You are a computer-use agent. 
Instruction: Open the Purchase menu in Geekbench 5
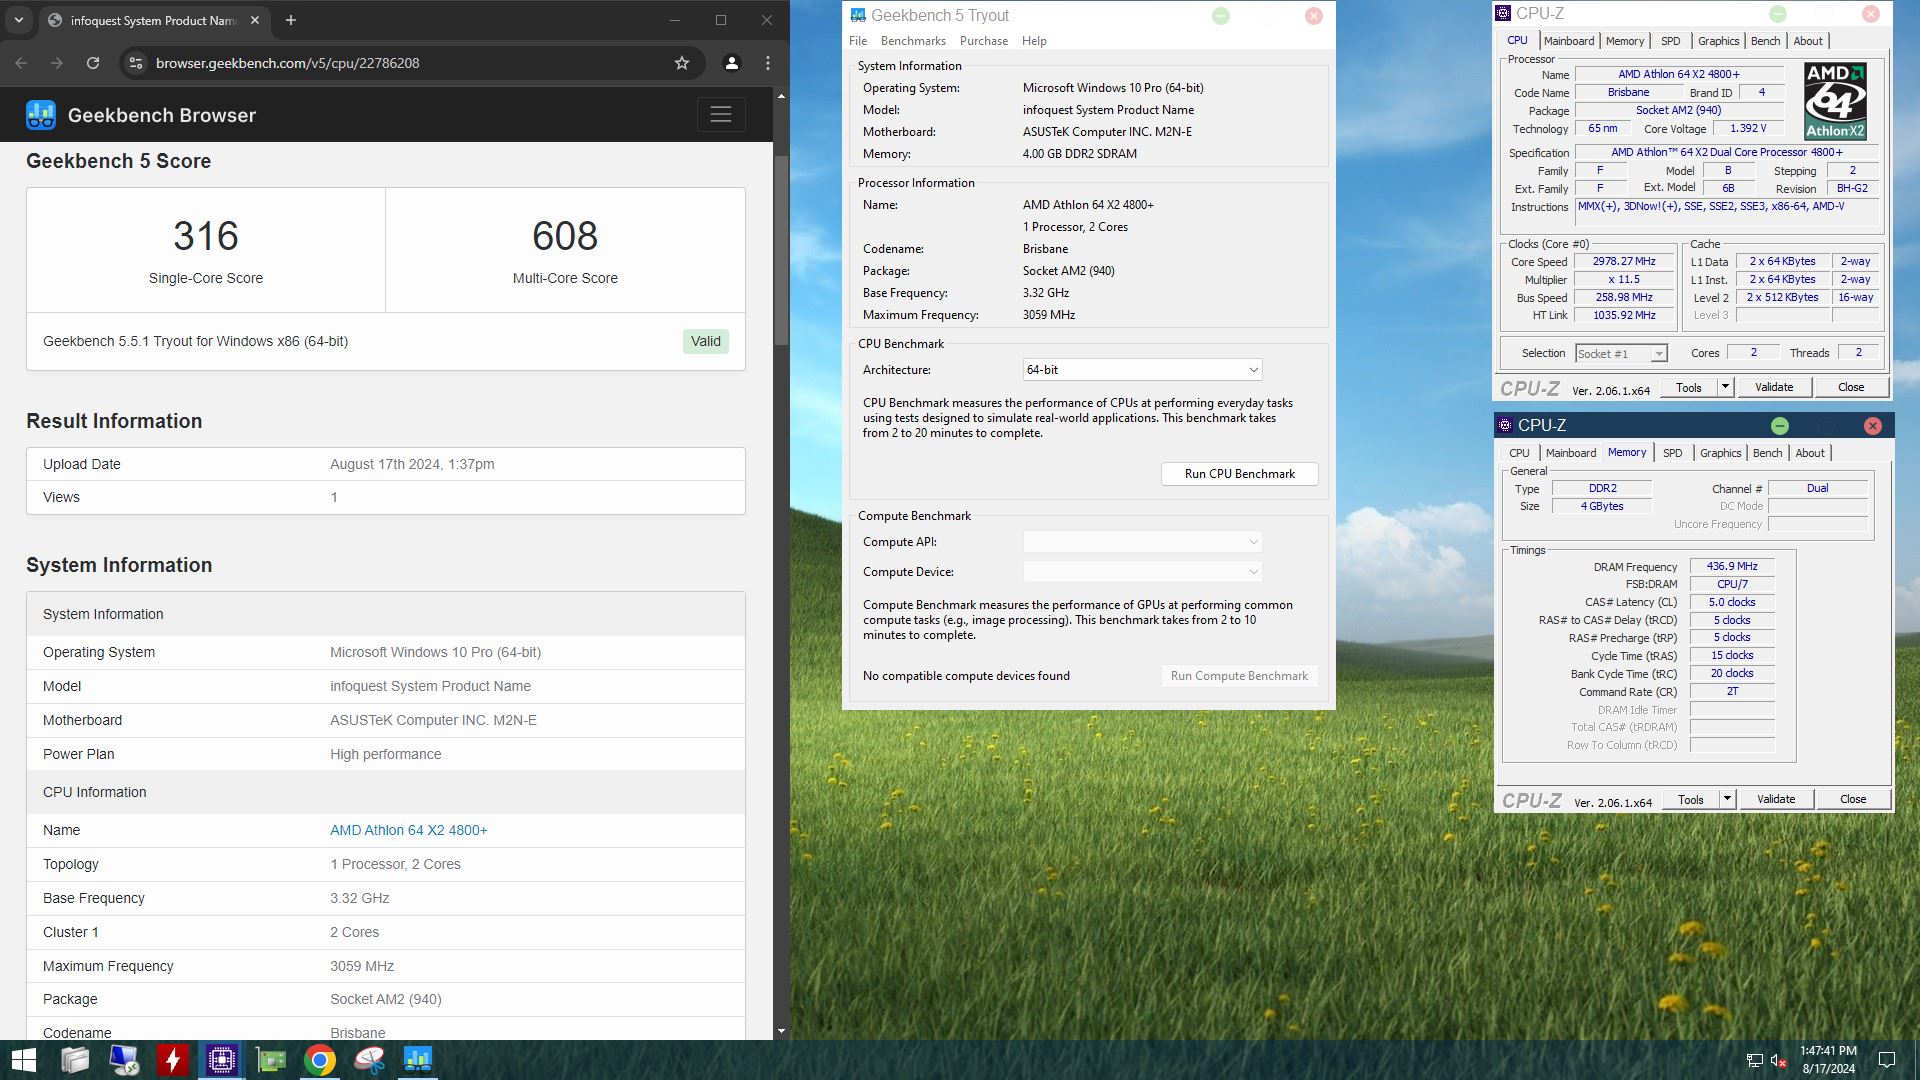coord(984,41)
